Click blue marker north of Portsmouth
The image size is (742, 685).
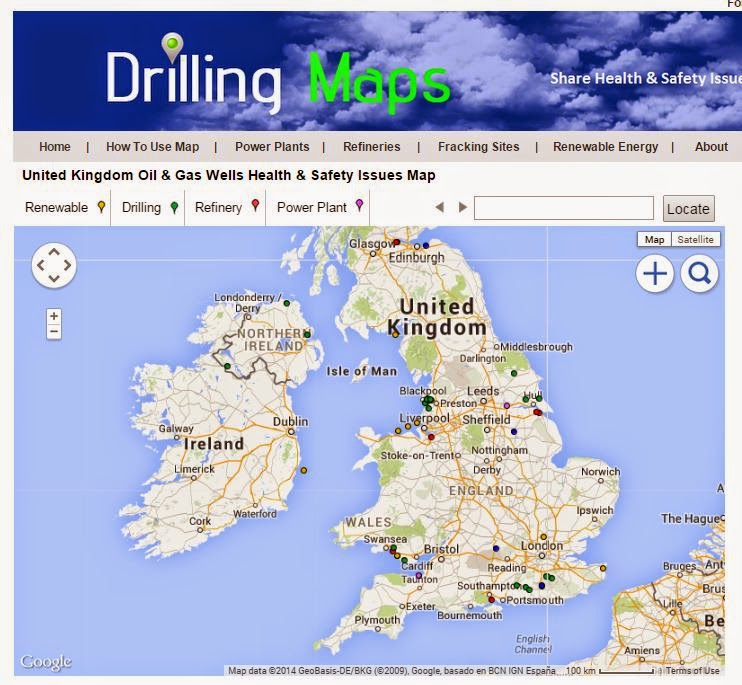pos(542,586)
